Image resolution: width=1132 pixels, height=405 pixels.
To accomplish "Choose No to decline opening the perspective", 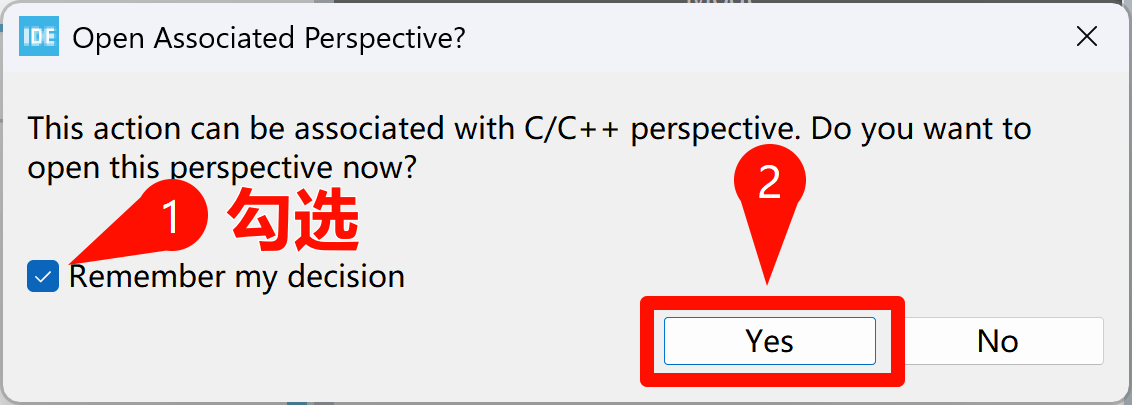I will click(997, 342).
